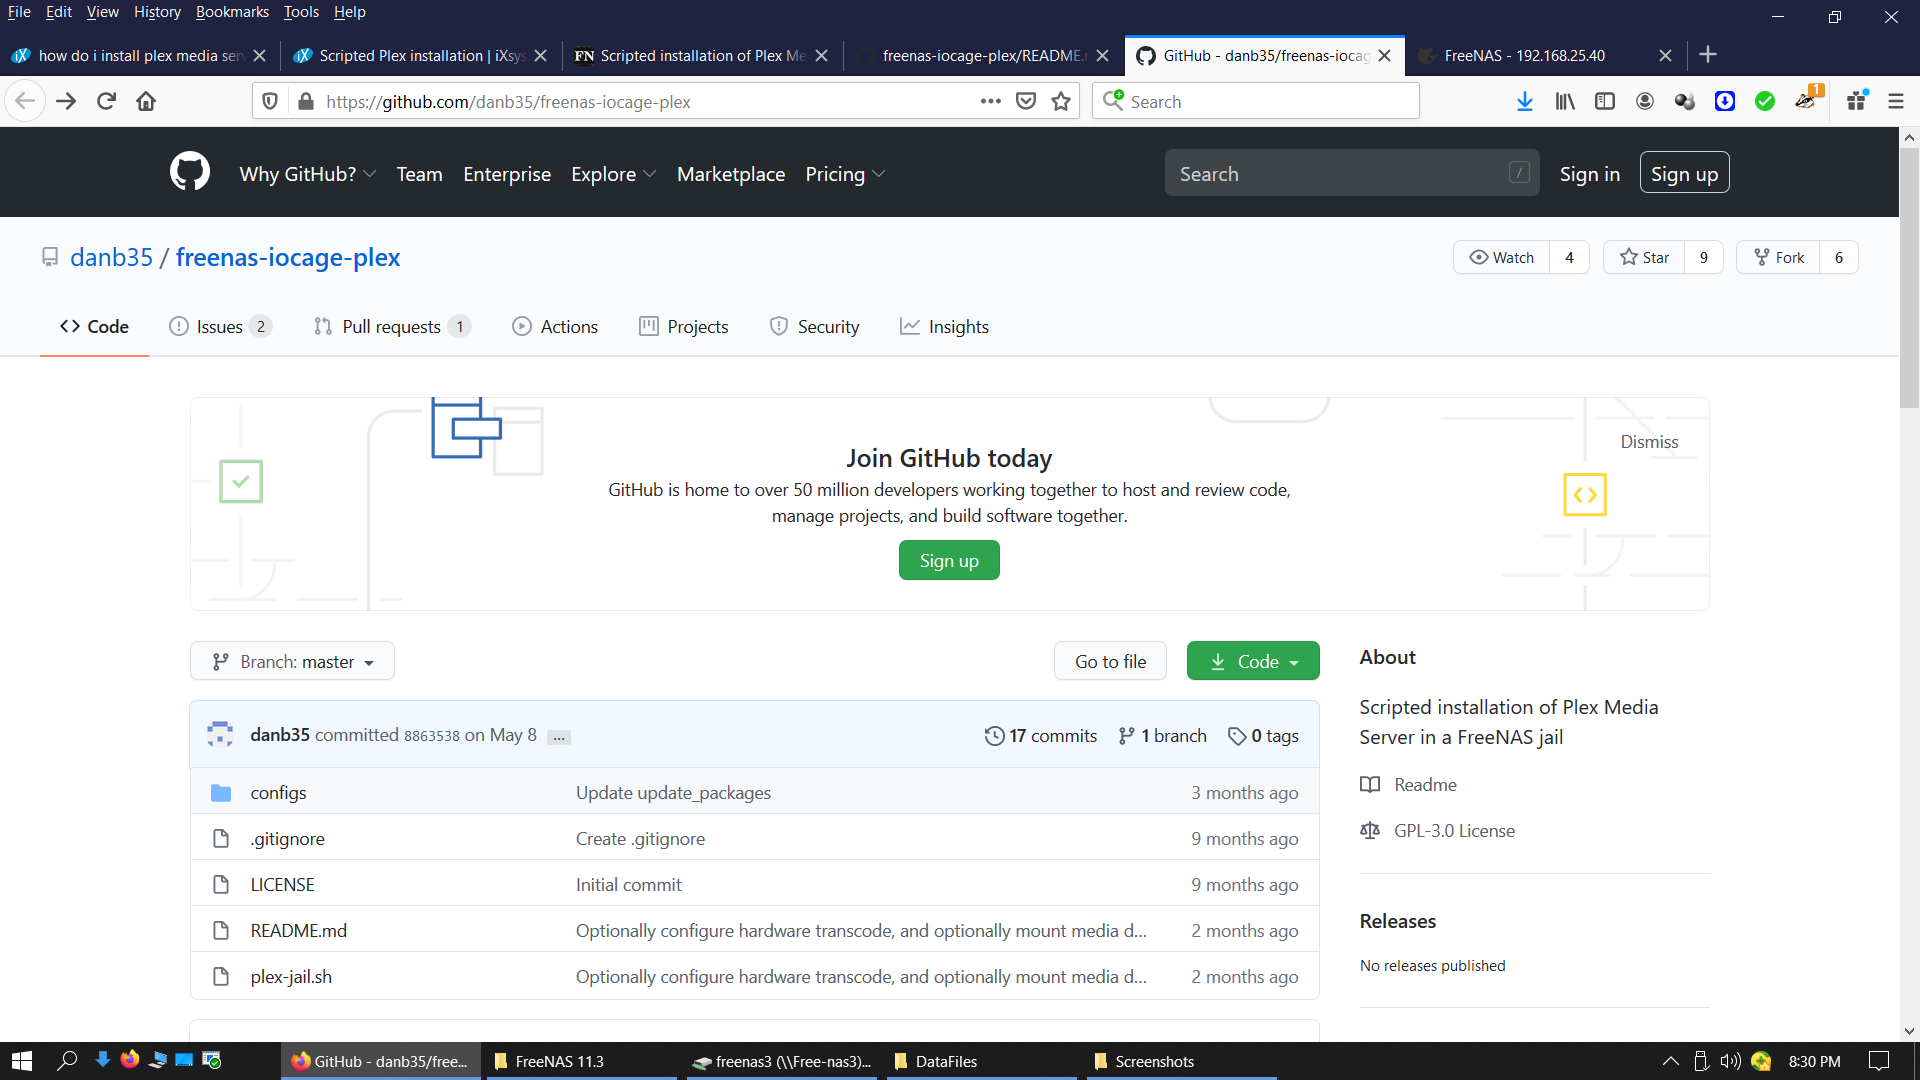This screenshot has width=1920, height=1080.
Task: Dismiss the Join GitHub banner
Action: coord(1649,442)
